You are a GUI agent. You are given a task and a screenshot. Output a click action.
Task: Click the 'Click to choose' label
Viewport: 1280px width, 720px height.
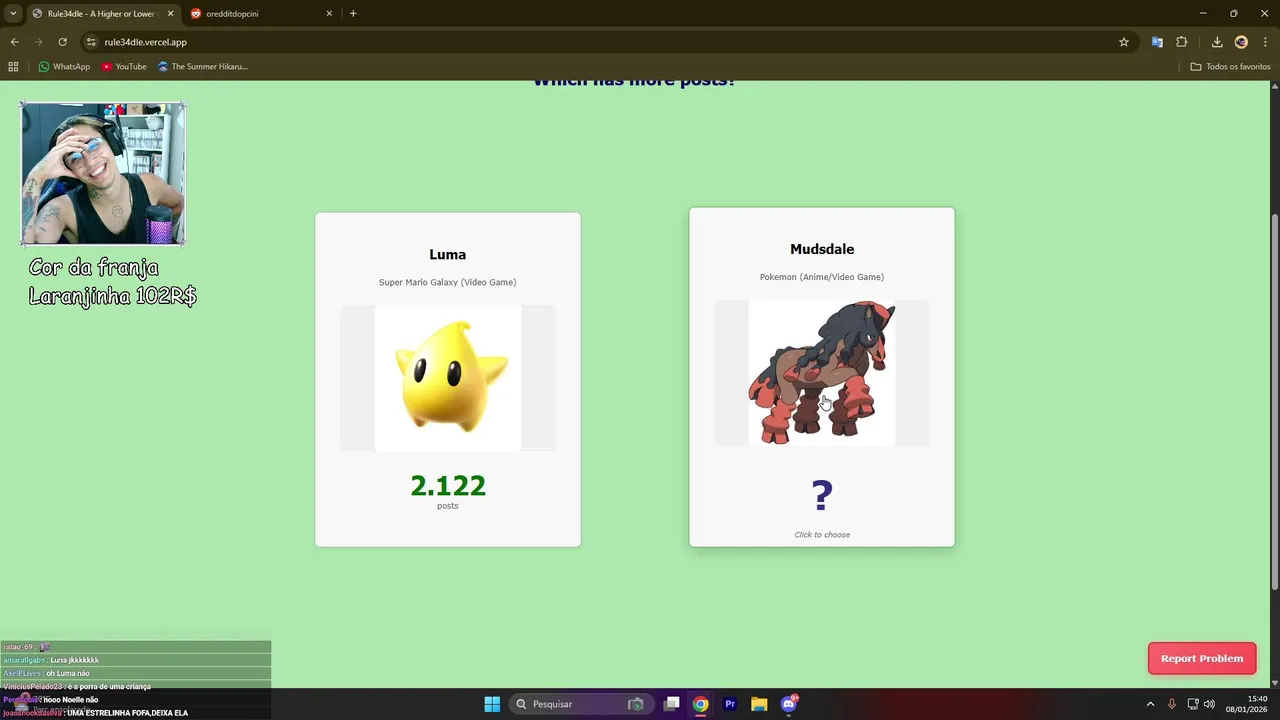click(x=822, y=535)
